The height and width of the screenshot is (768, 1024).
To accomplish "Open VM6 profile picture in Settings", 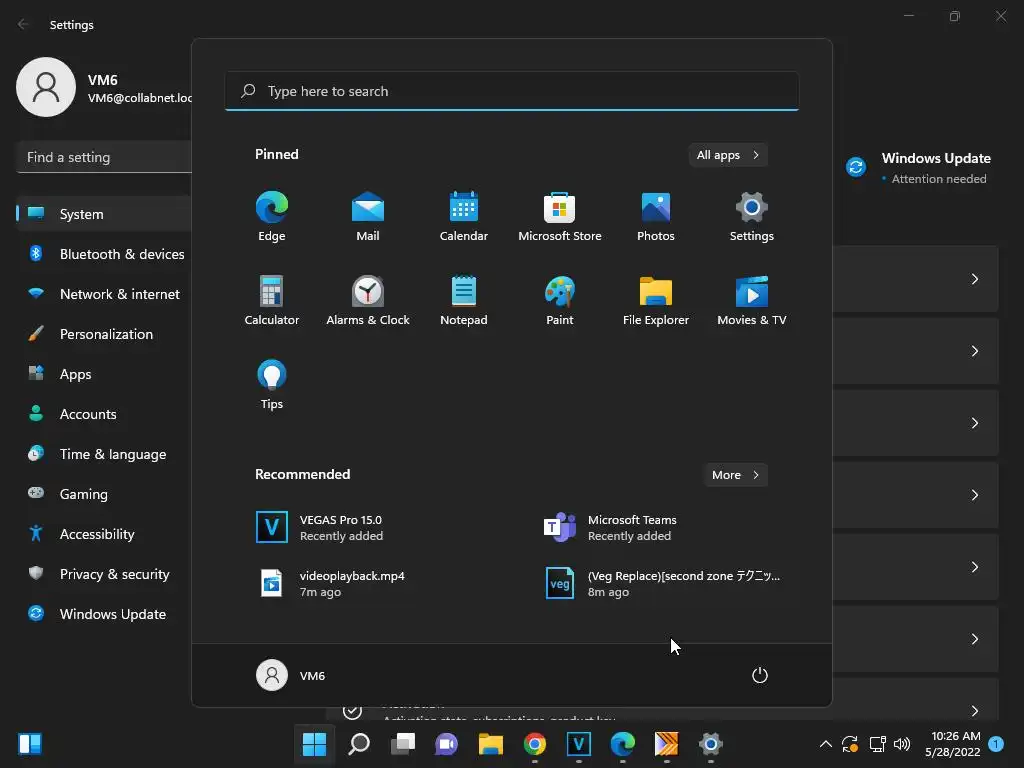I will pos(46,87).
